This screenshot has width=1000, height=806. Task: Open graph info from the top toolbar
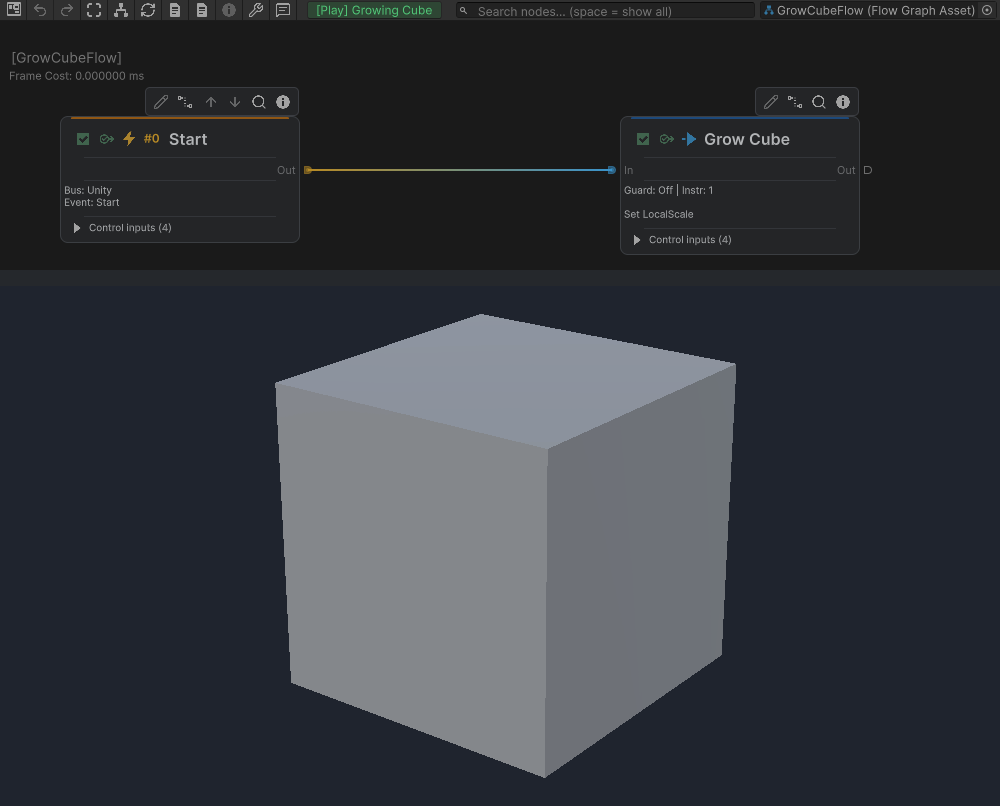(x=229, y=10)
